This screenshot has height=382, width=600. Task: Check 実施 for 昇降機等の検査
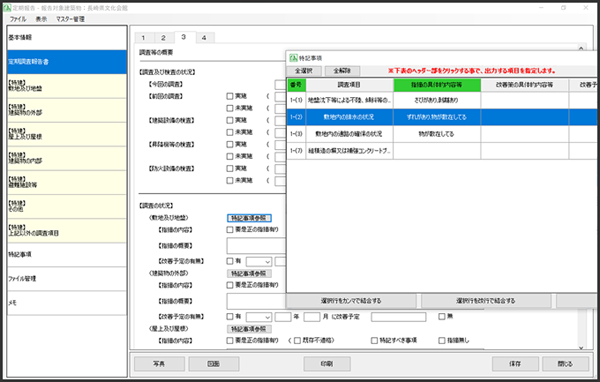click(x=230, y=144)
